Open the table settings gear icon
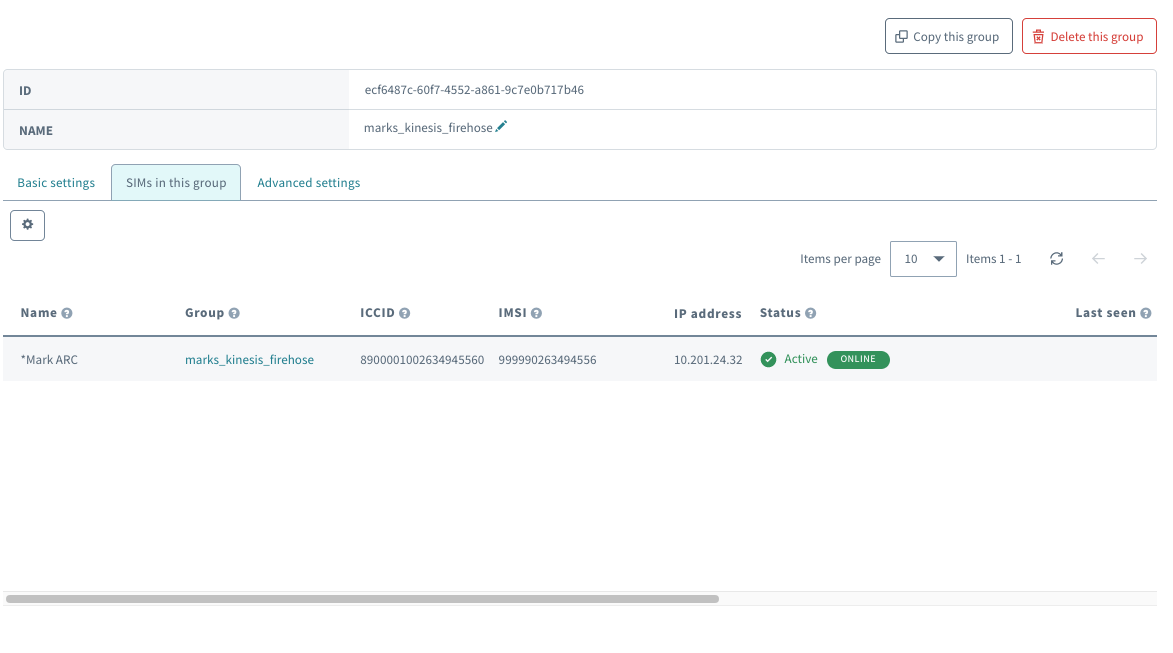Screen dimensions: 1173x653 [27, 225]
